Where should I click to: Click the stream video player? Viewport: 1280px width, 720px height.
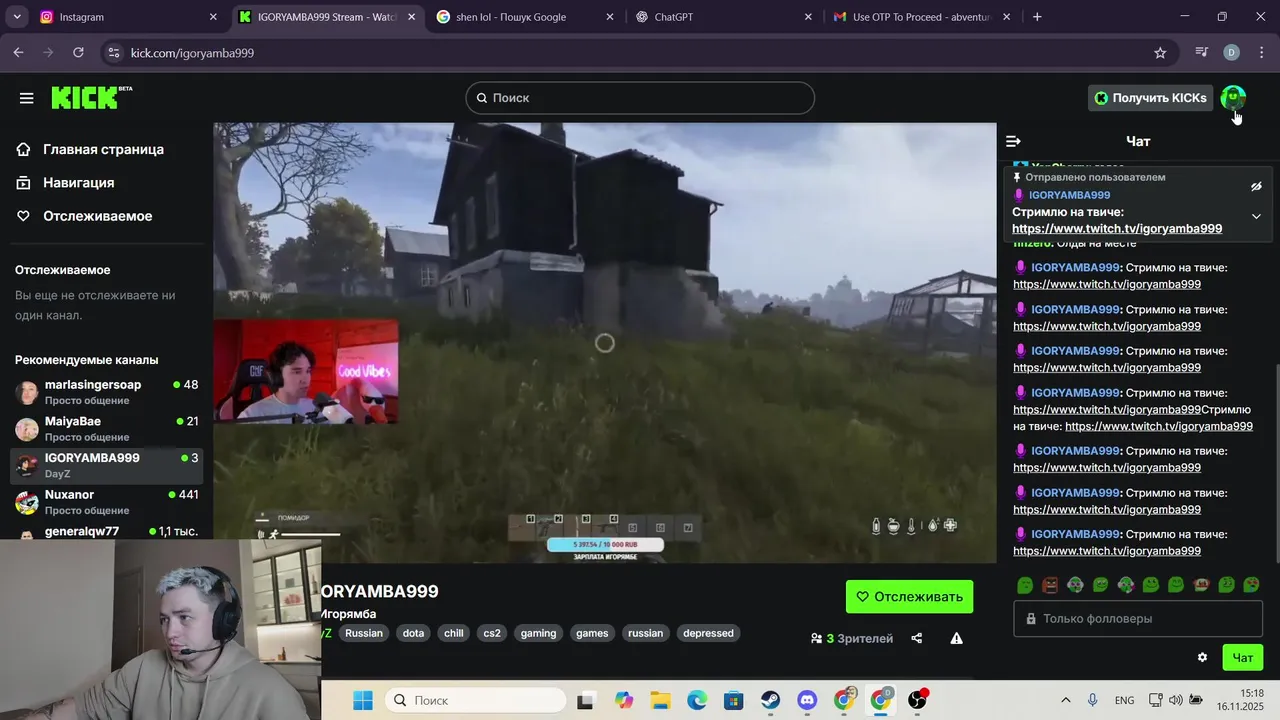click(x=605, y=343)
